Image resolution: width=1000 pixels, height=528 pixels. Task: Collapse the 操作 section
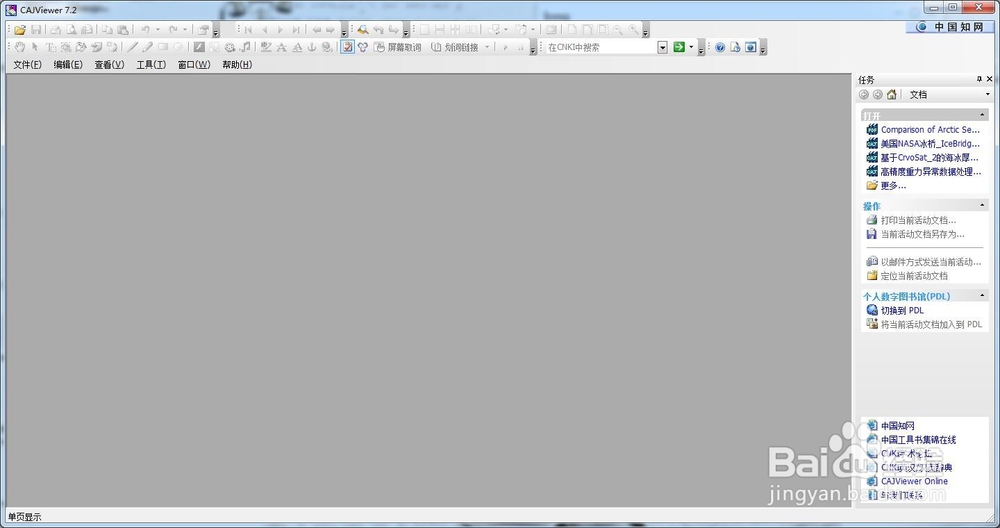point(983,205)
